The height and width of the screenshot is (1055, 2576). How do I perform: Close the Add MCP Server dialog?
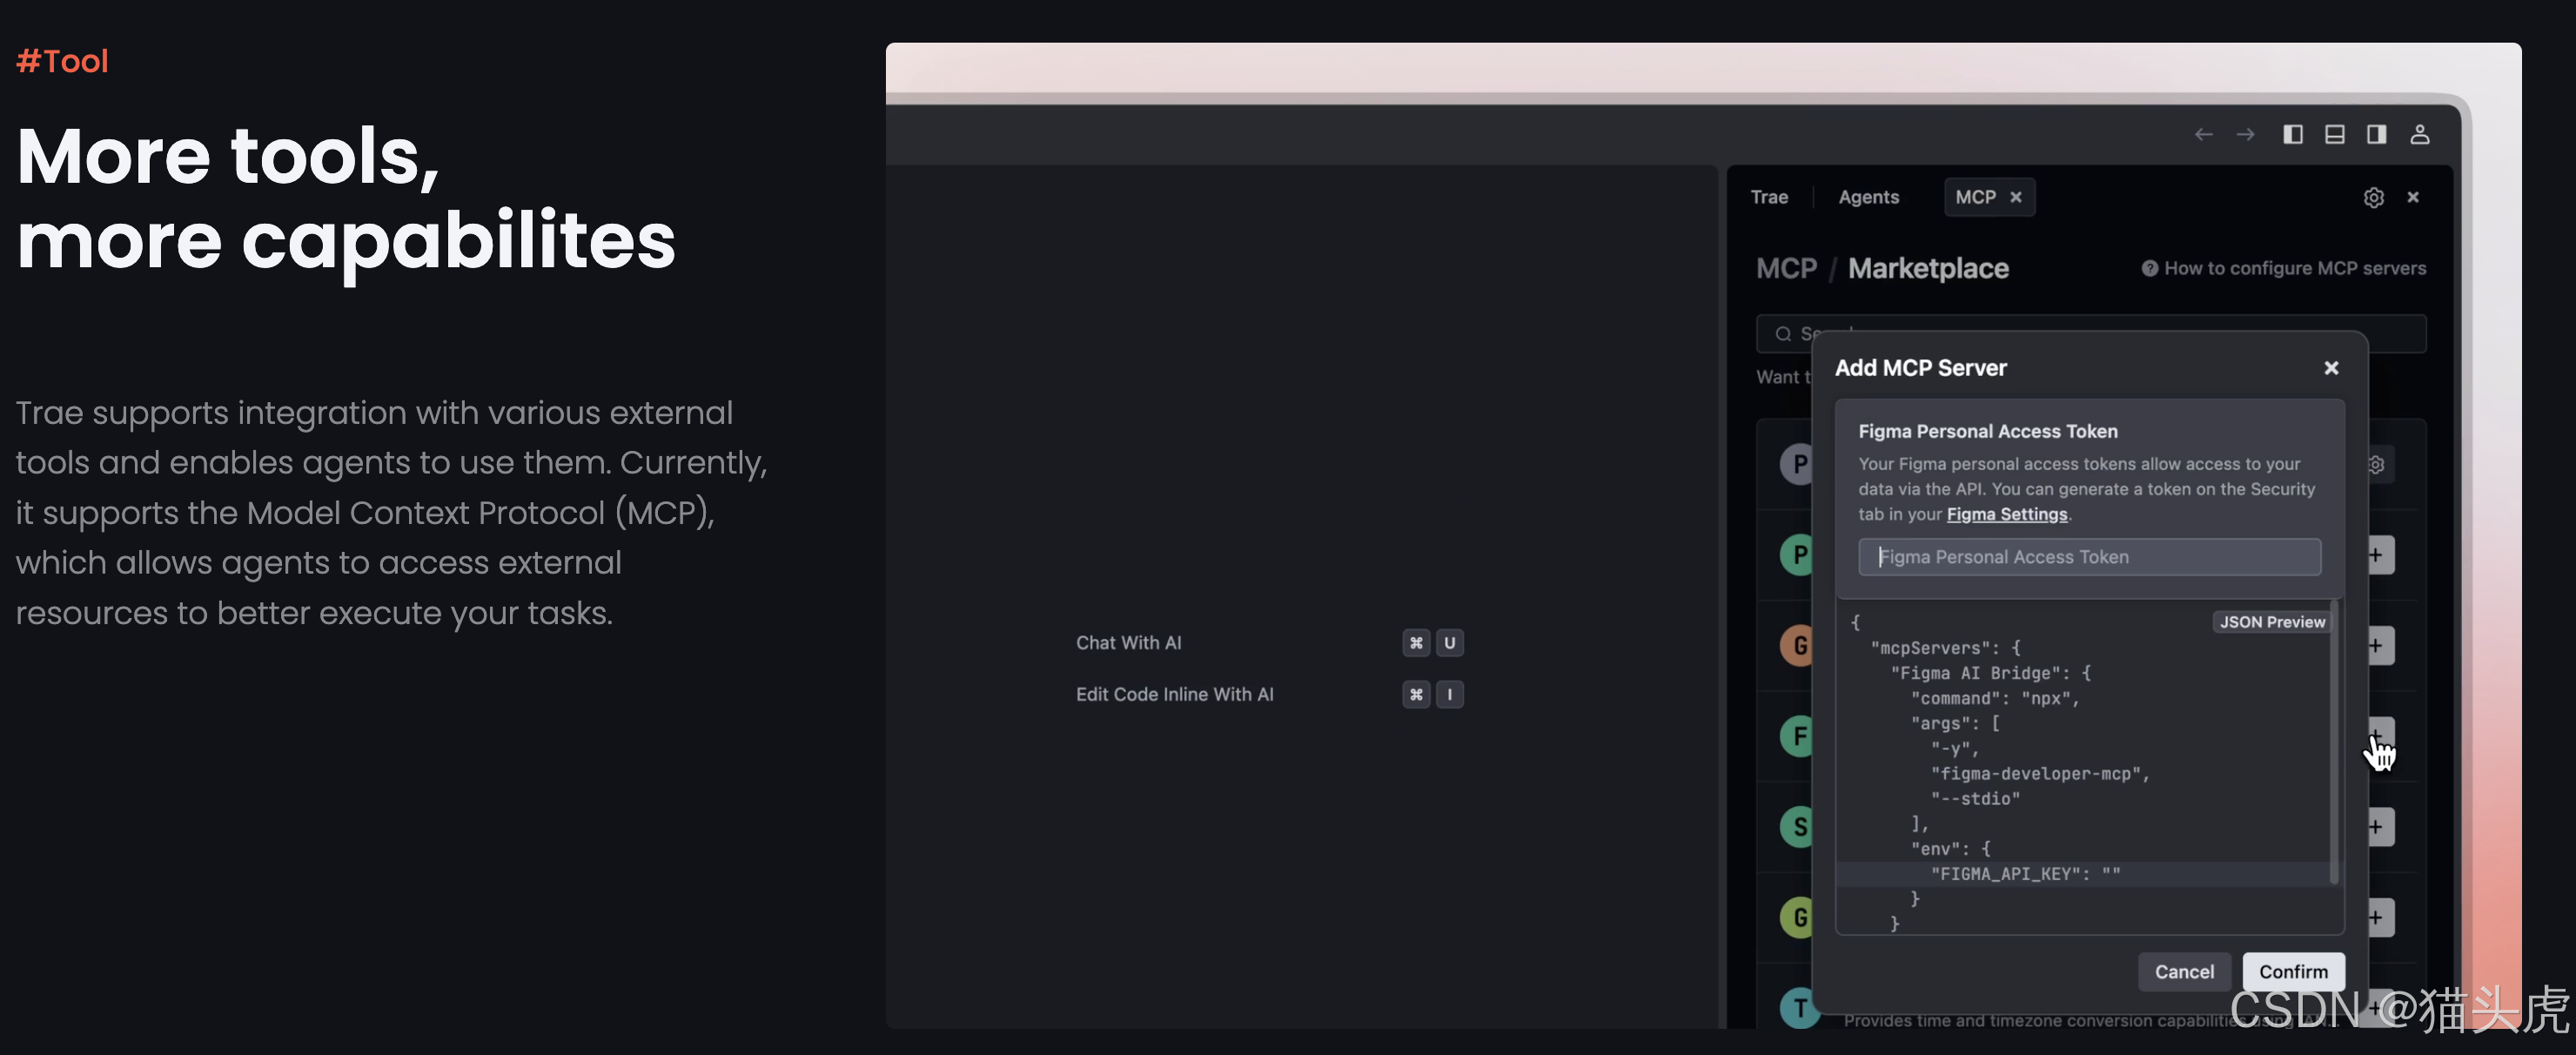pos(2331,368)
